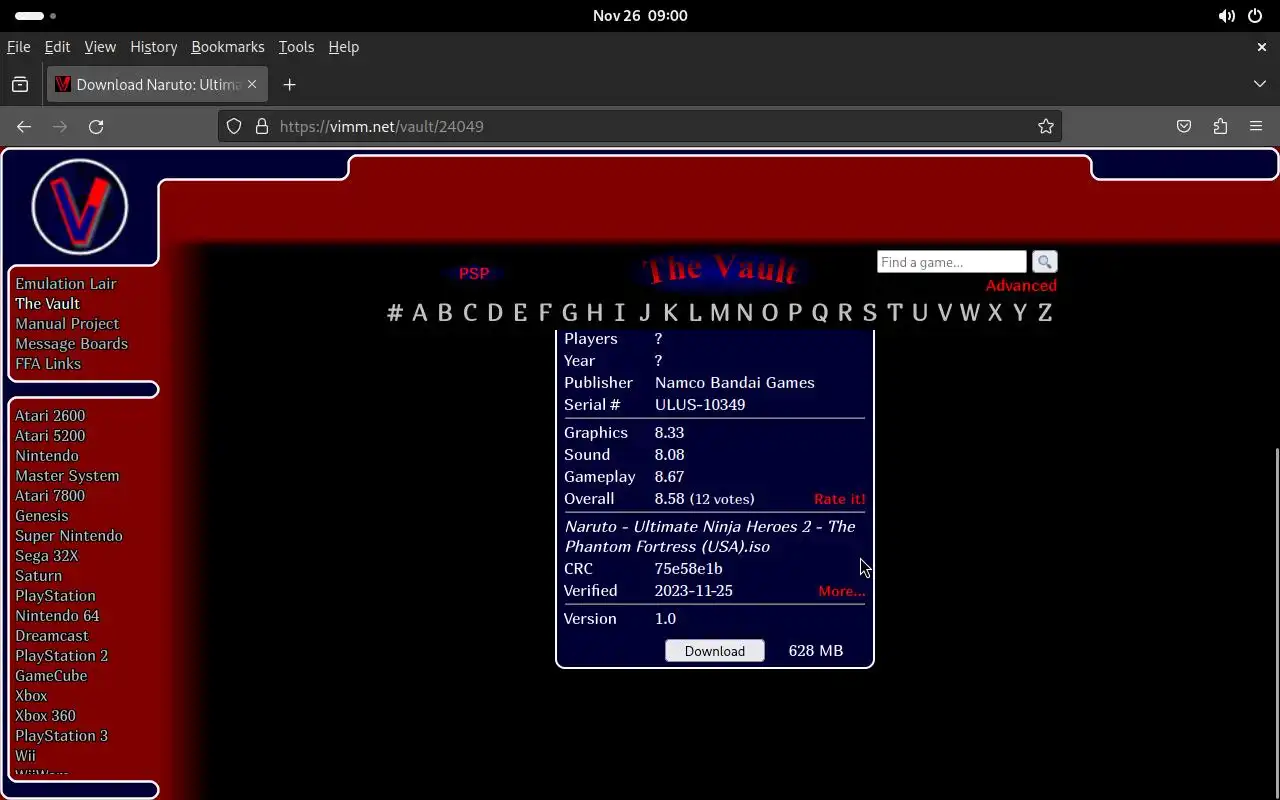Open the Edit menu
This screenshot has width=1280, height=800.
coord(57,47)
